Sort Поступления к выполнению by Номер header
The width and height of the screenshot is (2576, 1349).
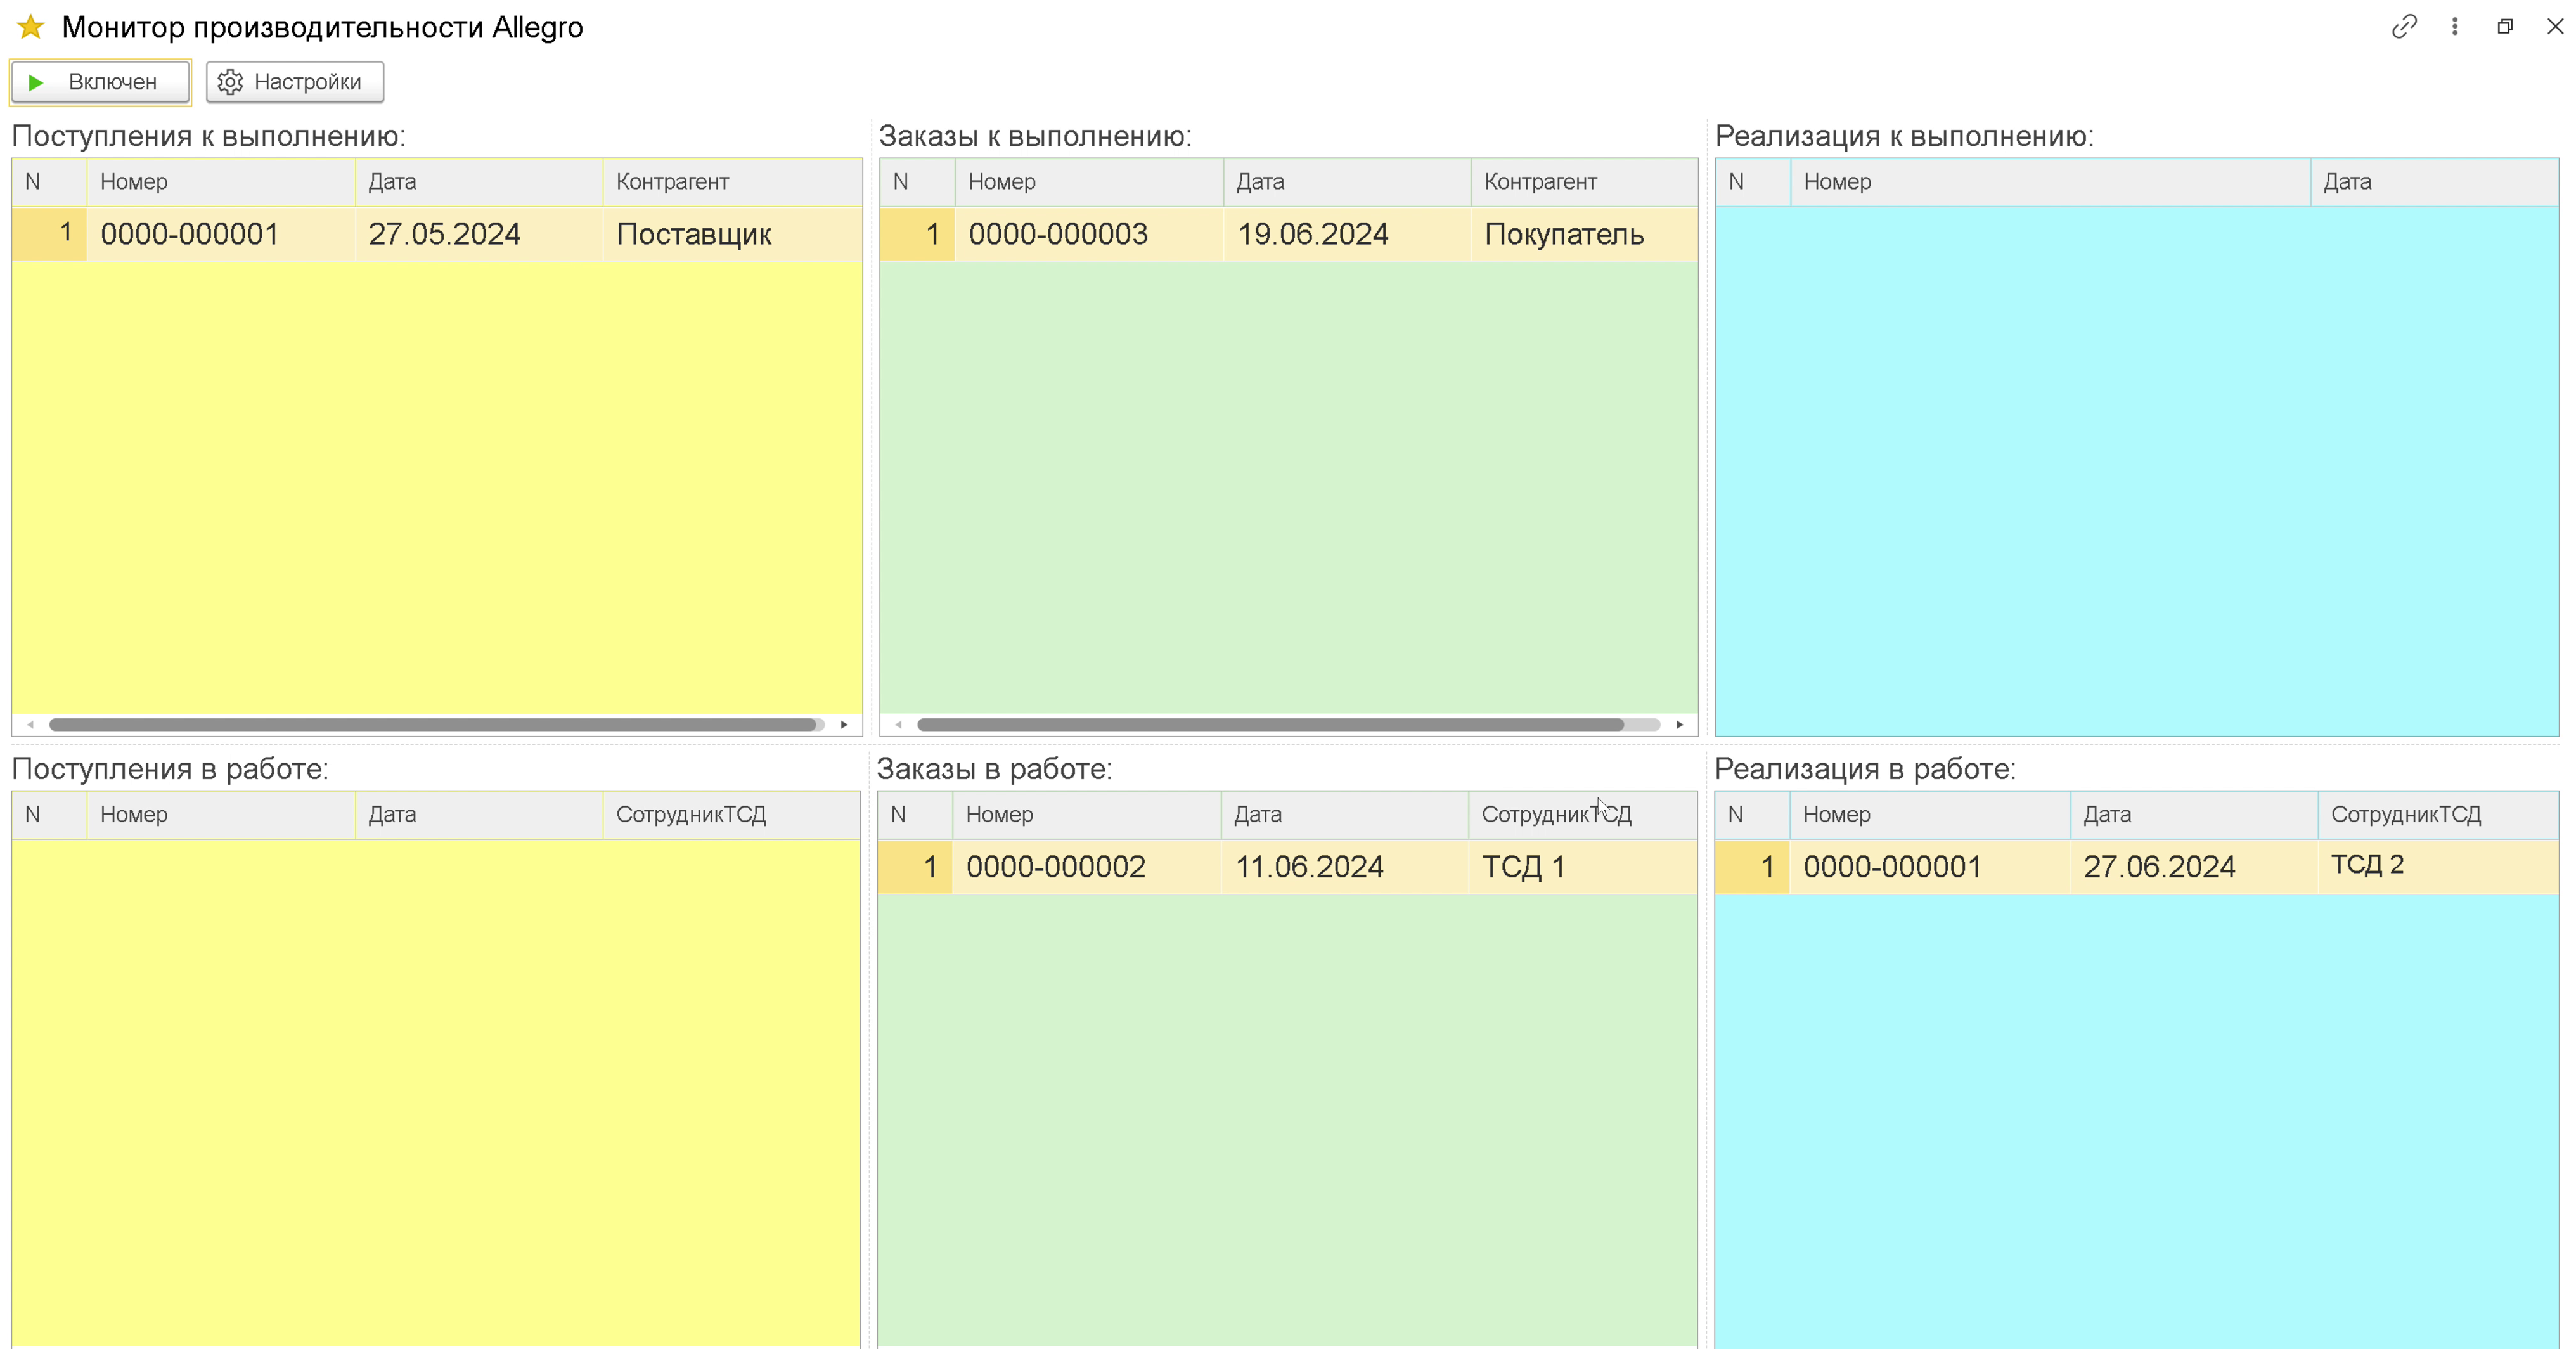click(221, 182)
